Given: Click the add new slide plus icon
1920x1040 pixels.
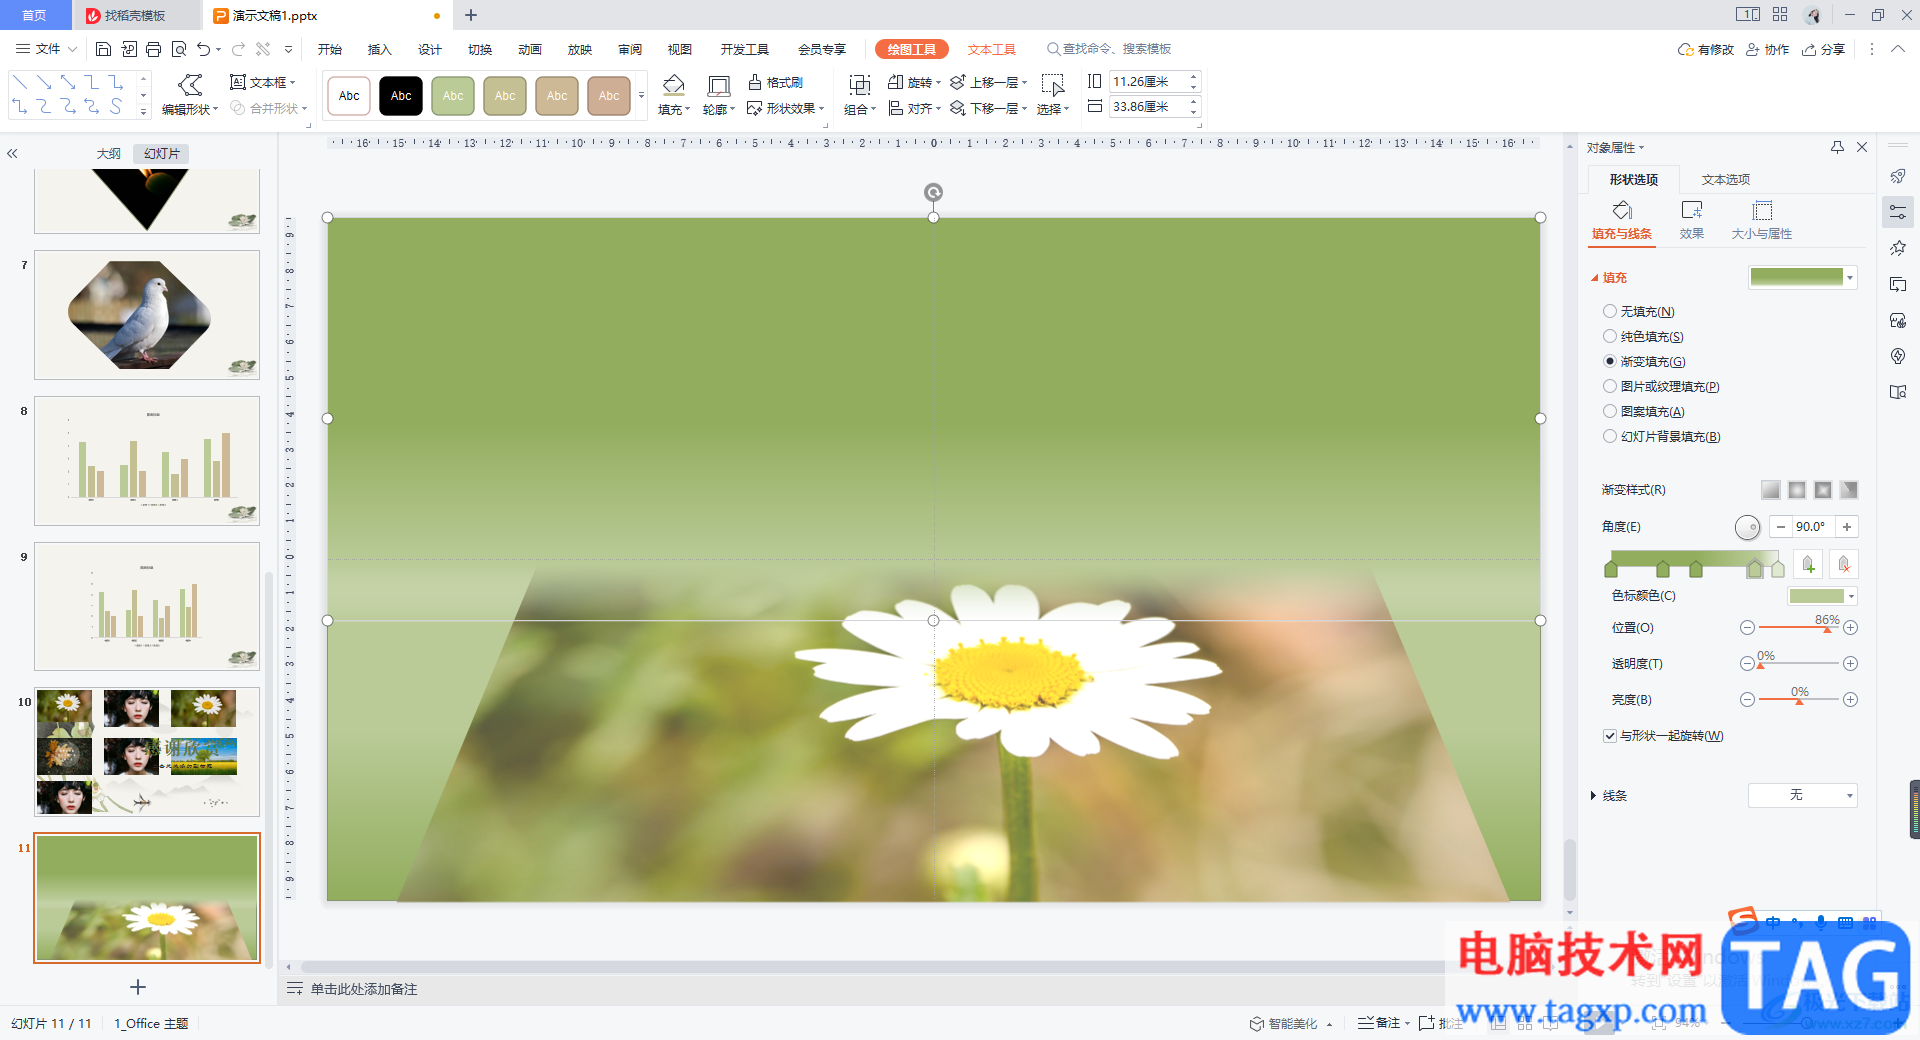Looking at the screenshot, I should pos(138,987).
